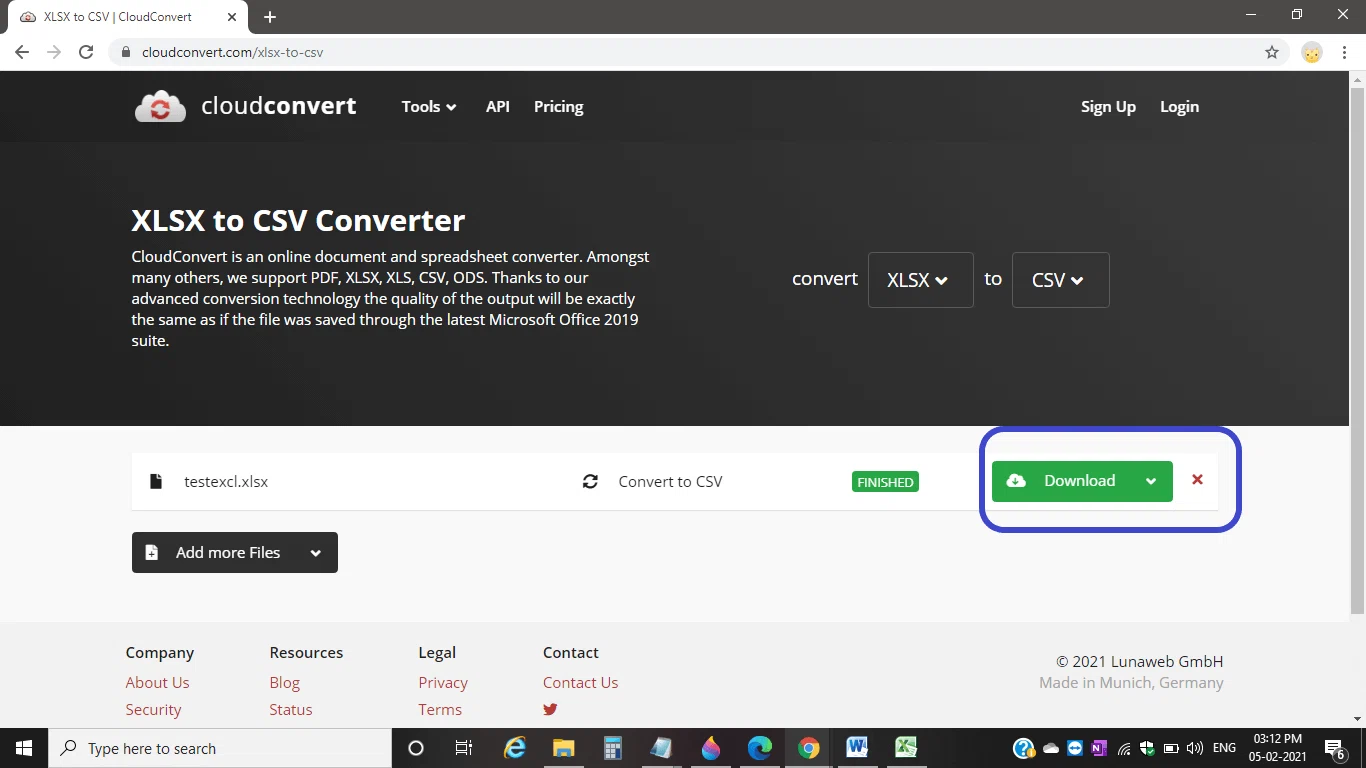Click the file icon next to testexcl.xlsx
The image size is (1366, 768).
click(155, 481)
